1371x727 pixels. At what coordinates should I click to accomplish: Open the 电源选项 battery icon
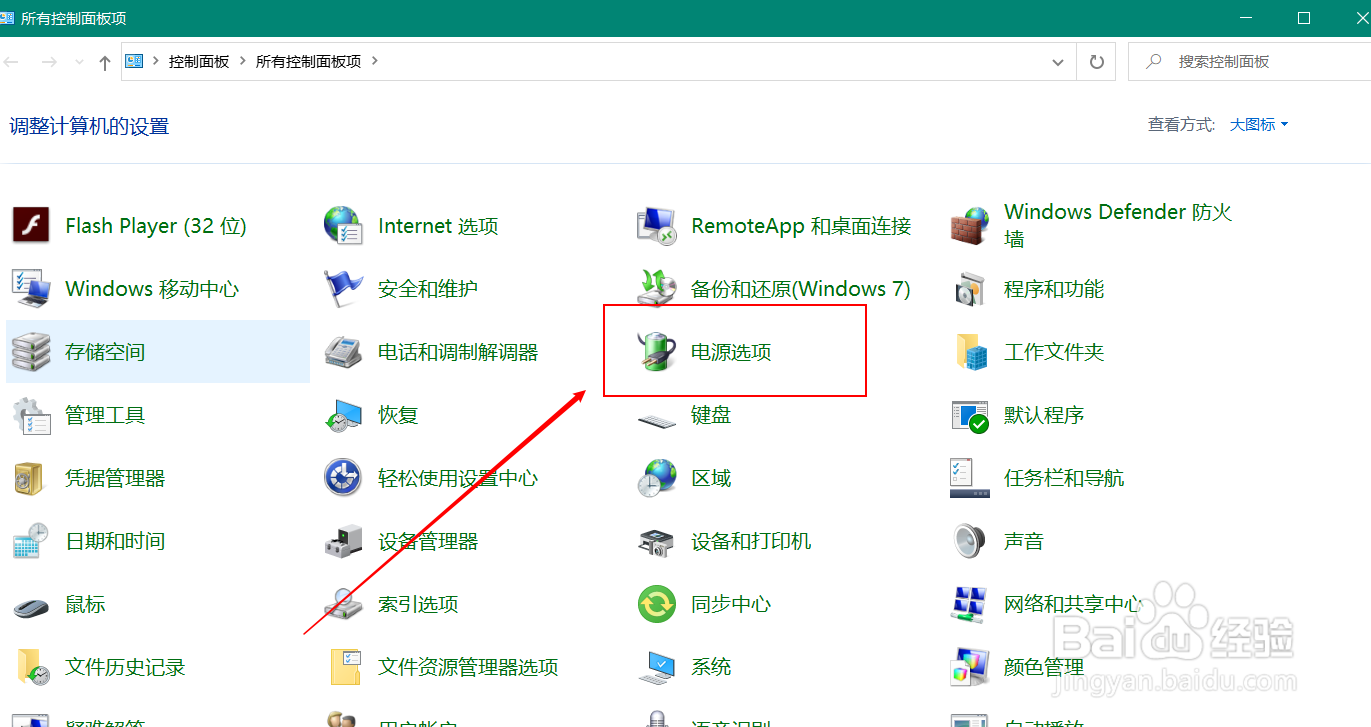[656, 352]
